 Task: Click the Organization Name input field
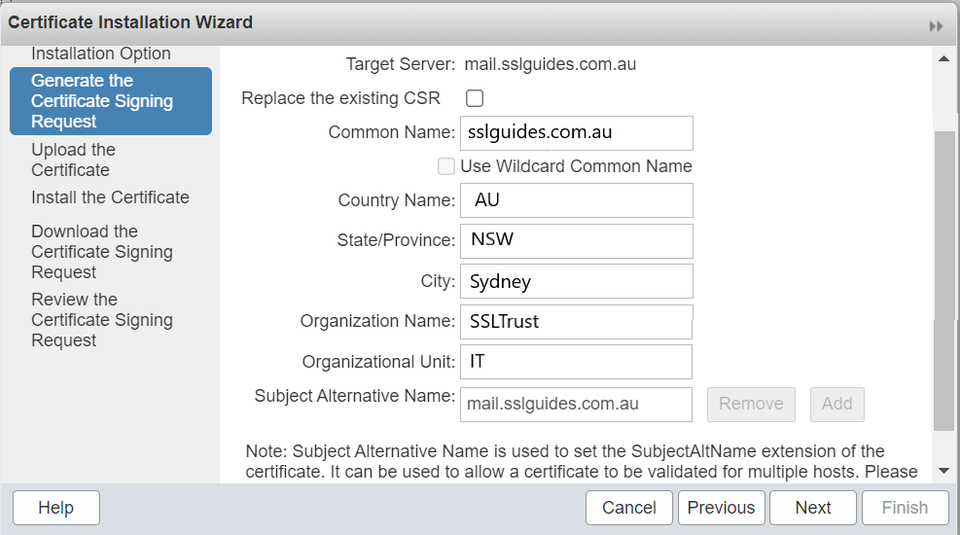tap(576, 322)
